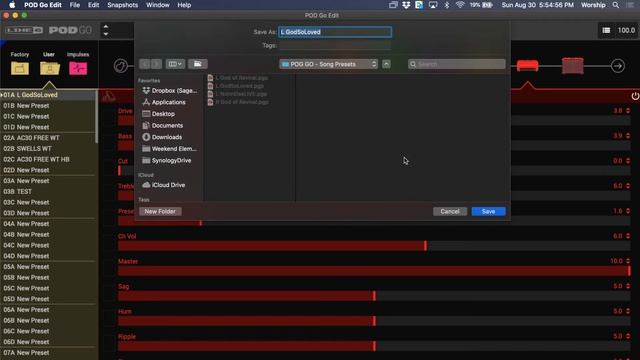Select preset 01A L GodSoLoved
The image size is (640, 360).
pos(48,95)
